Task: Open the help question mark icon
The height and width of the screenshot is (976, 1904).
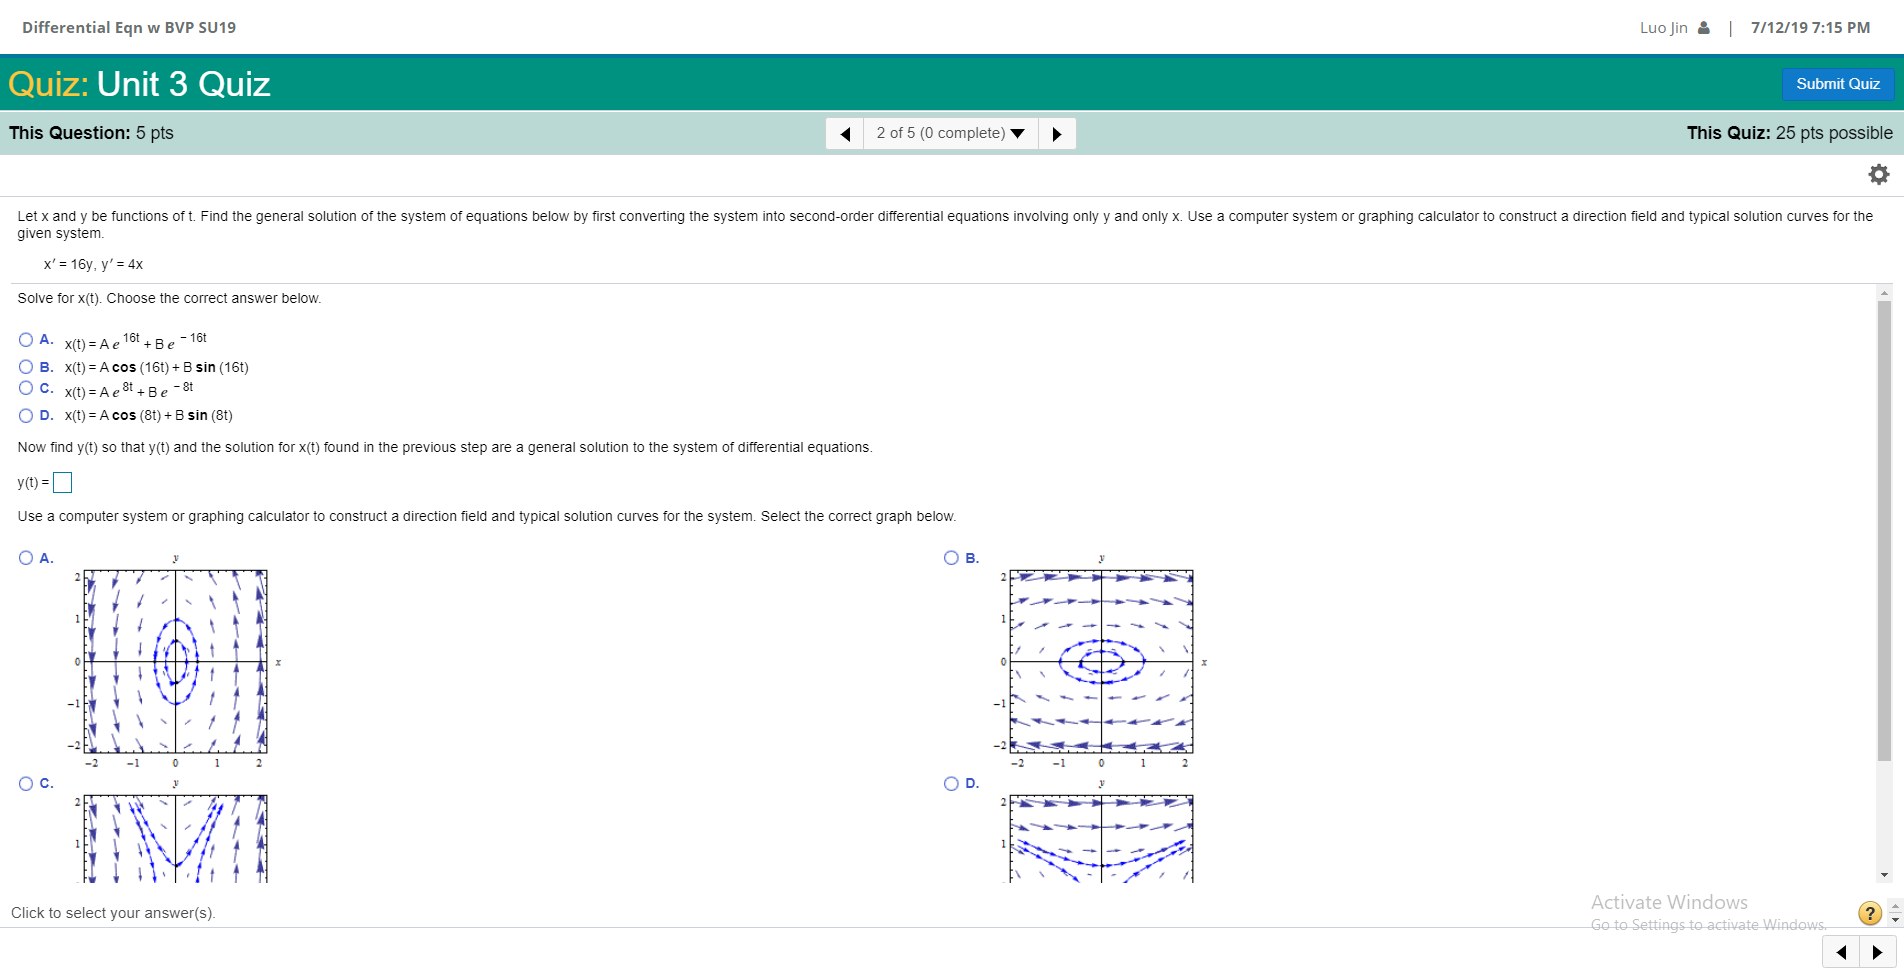Action: coord(1869,913)
